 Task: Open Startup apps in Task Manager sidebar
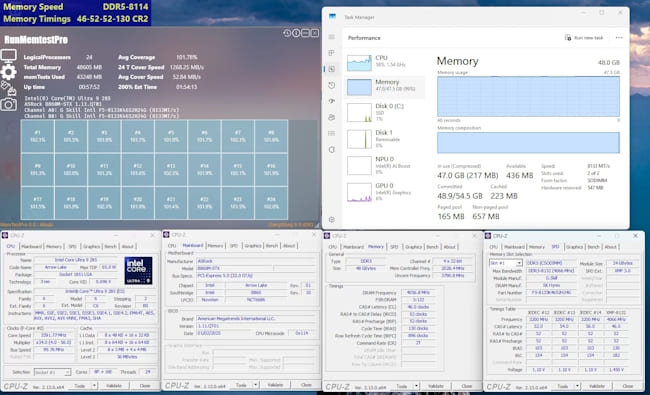point(332,101)
